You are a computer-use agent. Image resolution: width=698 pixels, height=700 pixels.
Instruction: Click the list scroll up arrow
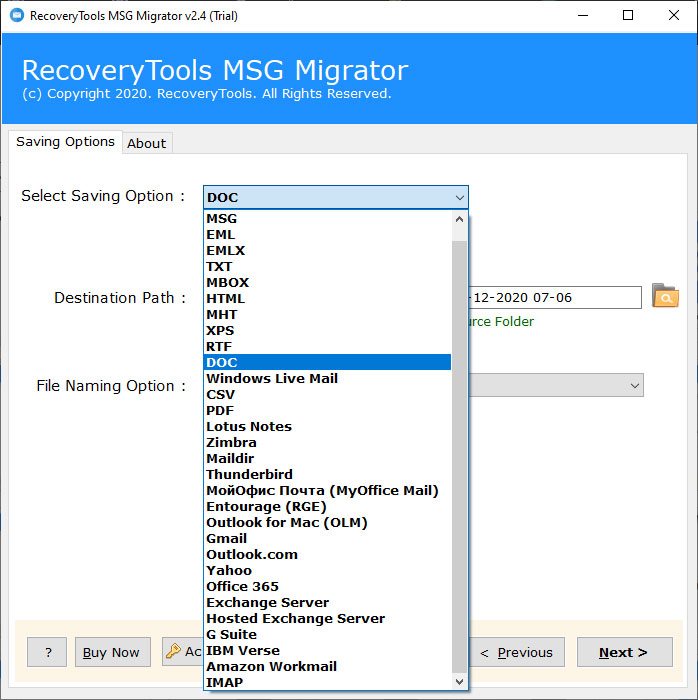459,219
